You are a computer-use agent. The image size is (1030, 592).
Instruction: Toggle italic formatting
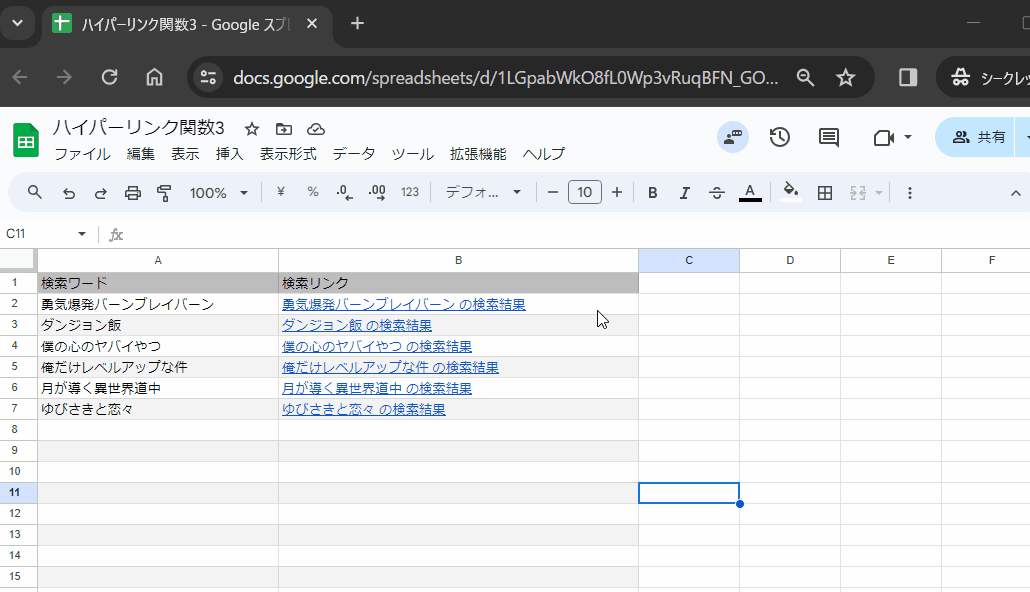click(x=684, y=193)
